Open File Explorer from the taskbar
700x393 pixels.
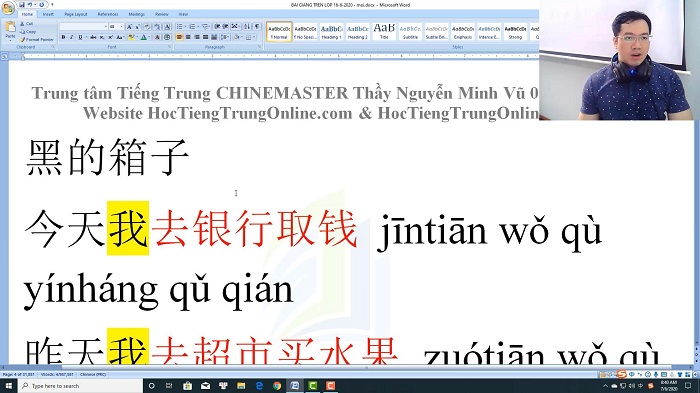(x=241, y=386)
